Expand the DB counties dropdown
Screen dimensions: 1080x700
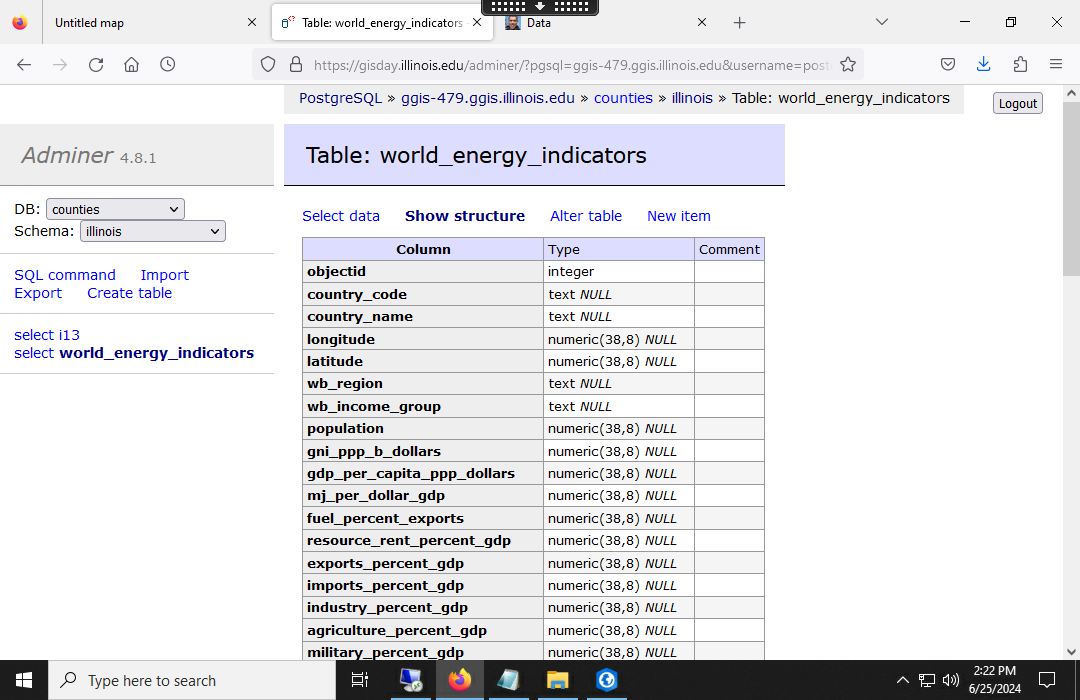tap(115, 209)
